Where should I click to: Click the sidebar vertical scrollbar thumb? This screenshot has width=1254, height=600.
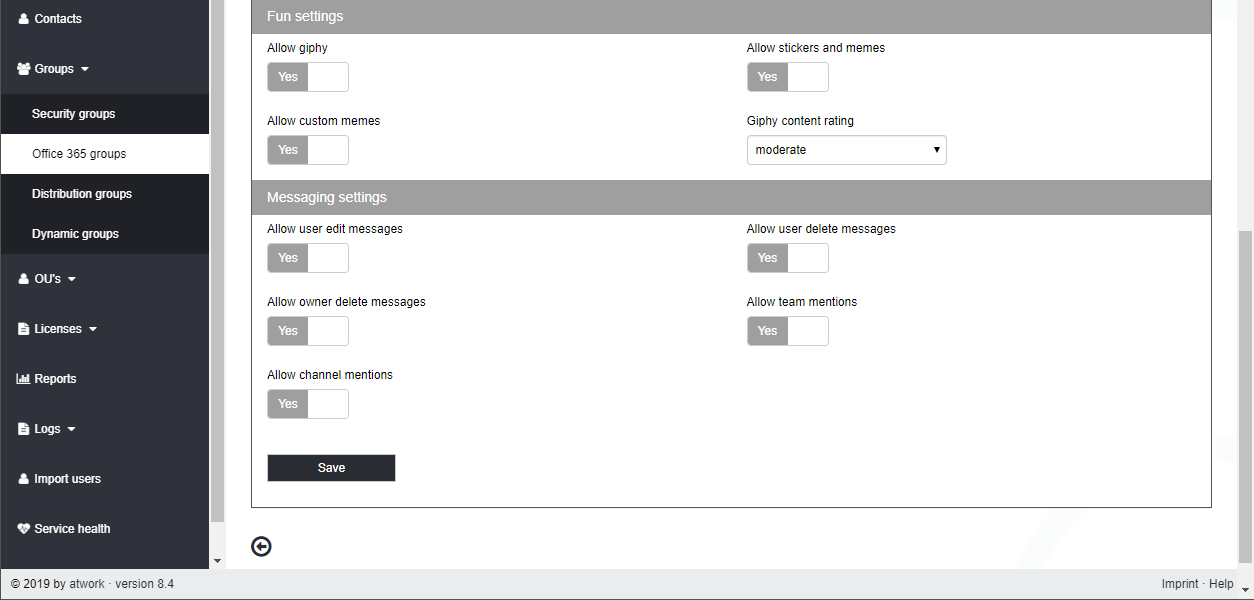(x=217, y=260)
